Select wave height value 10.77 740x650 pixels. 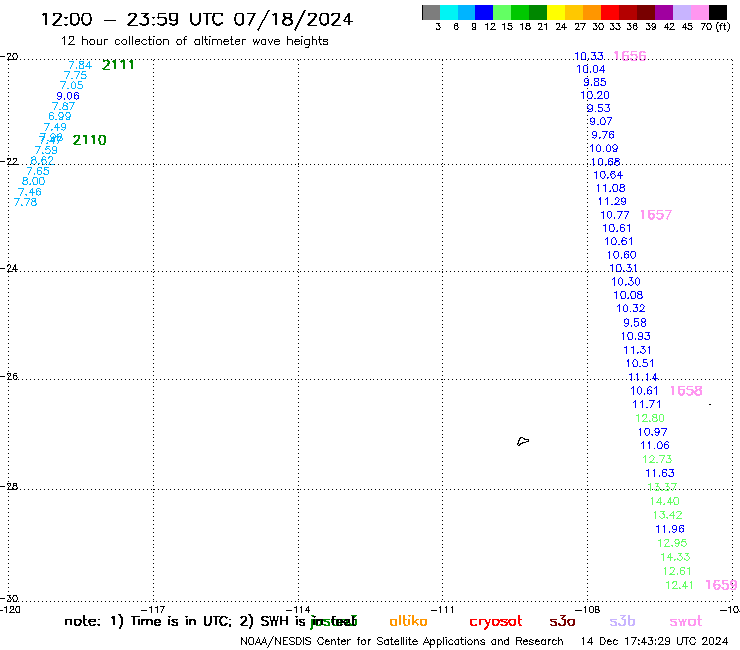[x=615, y=215]
